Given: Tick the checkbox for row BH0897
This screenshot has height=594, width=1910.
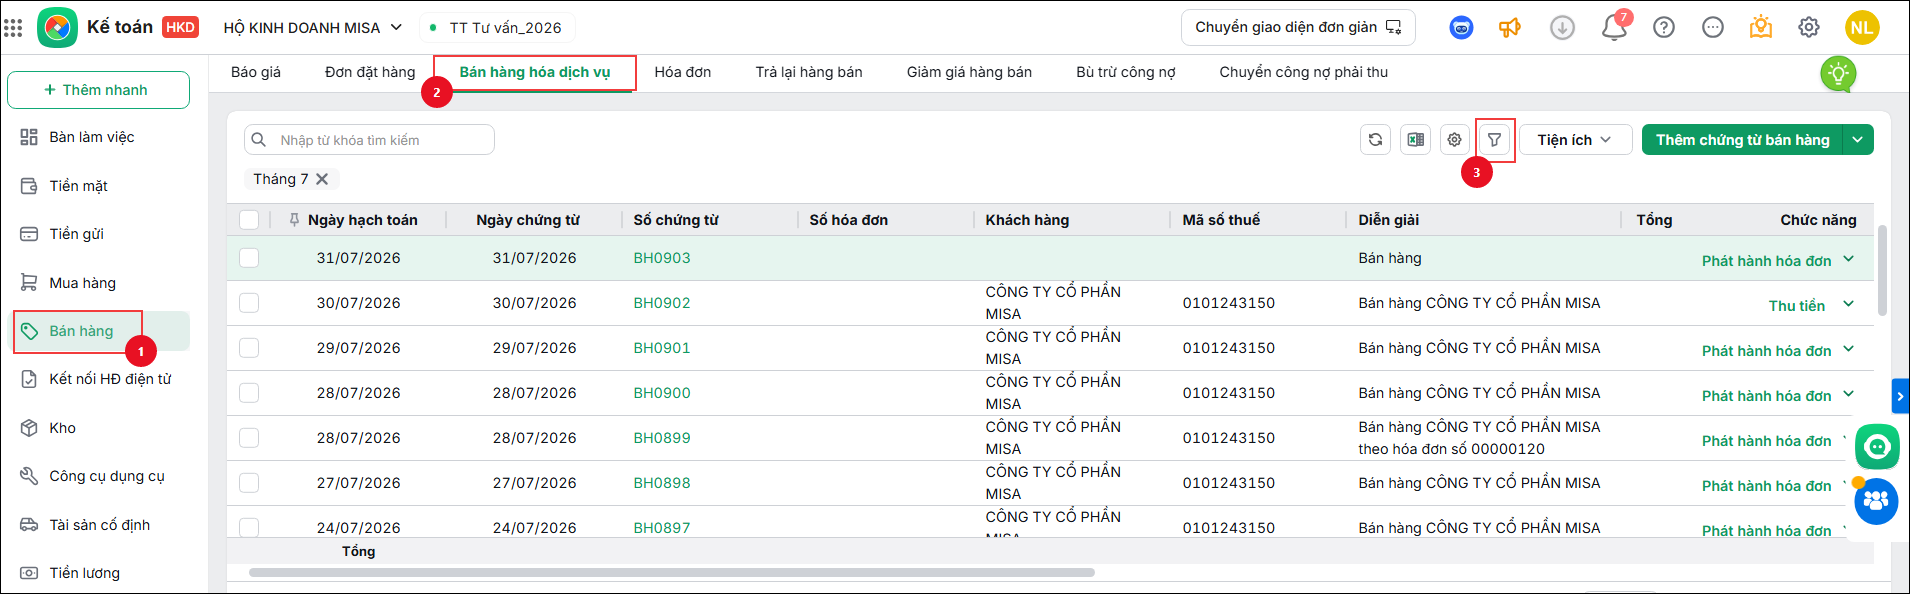Looking at the screenshot, I should (x=249, y=527).
